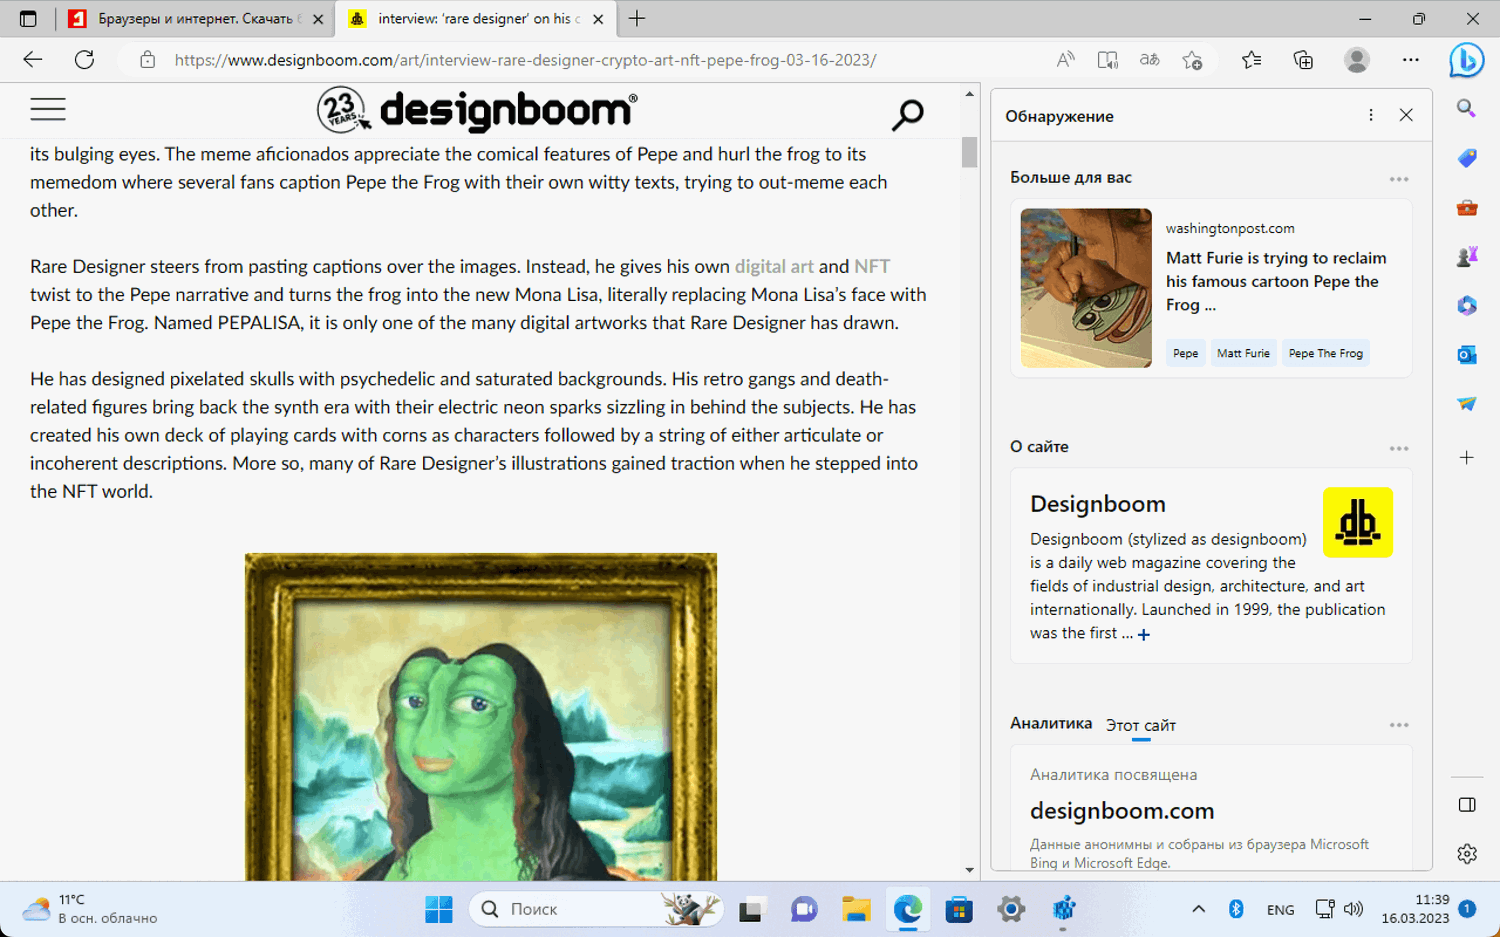Open the tab actions menu icon

[28, 18]
